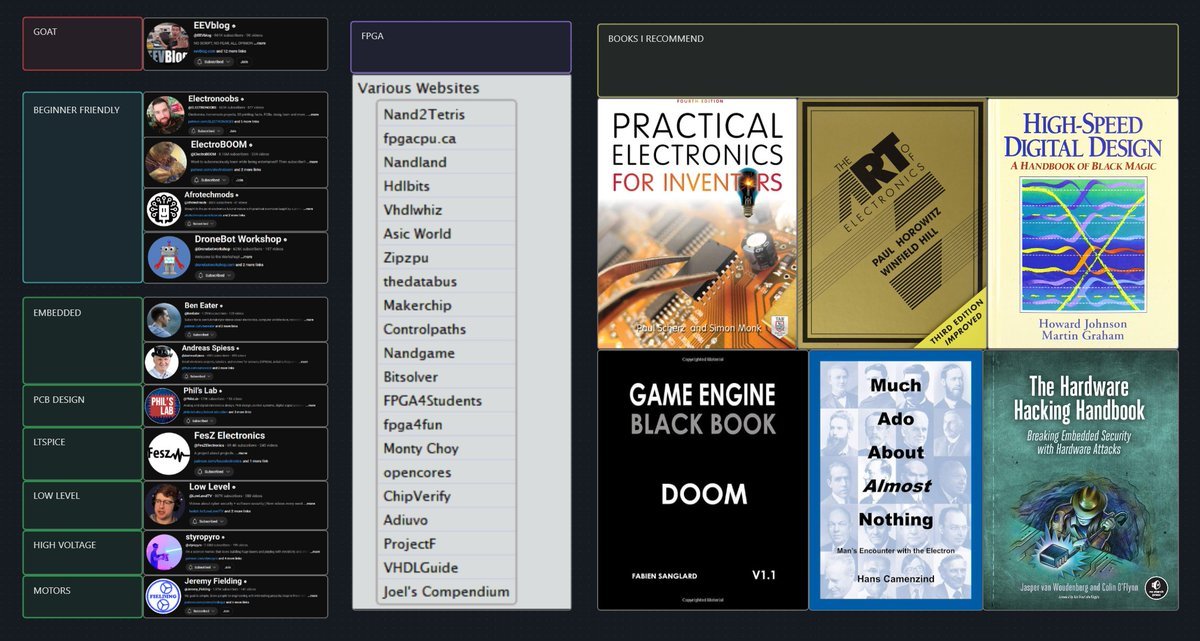Open Subscribed dropdown on DroneBot Workshop card

214,275
